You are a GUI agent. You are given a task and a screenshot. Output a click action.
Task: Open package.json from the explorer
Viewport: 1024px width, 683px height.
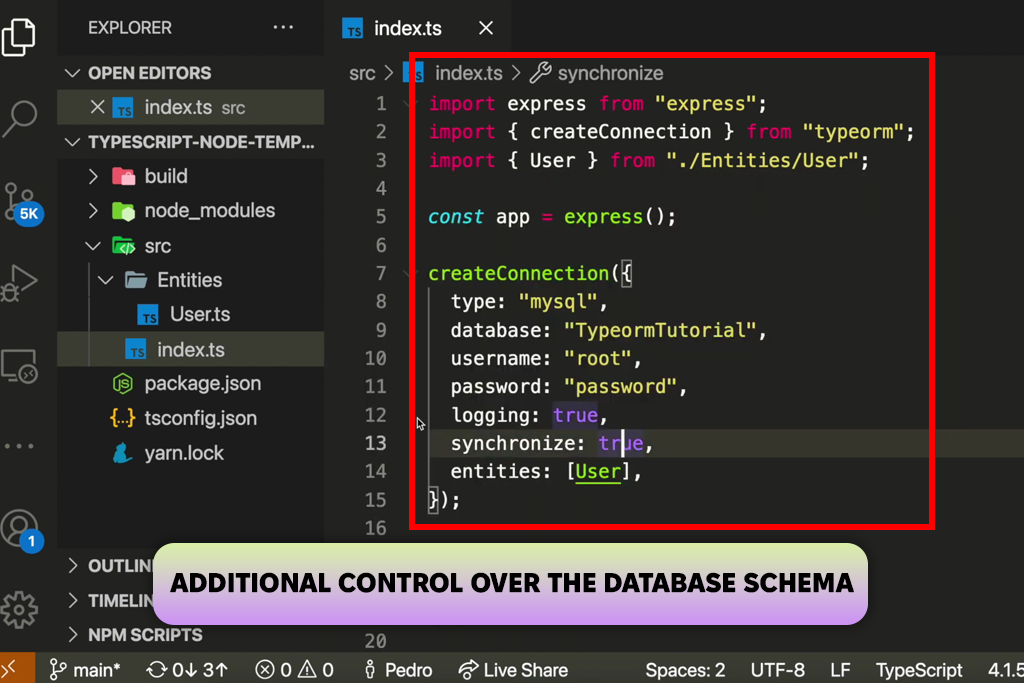202,384
